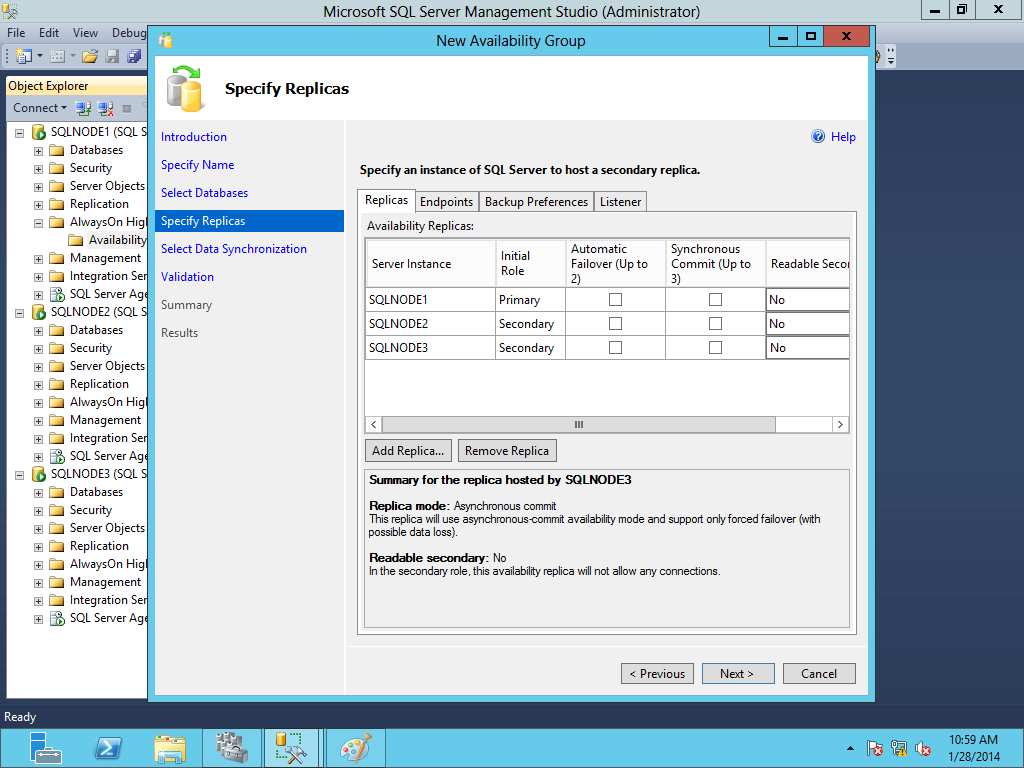1024x768 pixels.
Task: Click the replicas grid horizontal scrollbar thumb
Action: [x=579, y=424]
